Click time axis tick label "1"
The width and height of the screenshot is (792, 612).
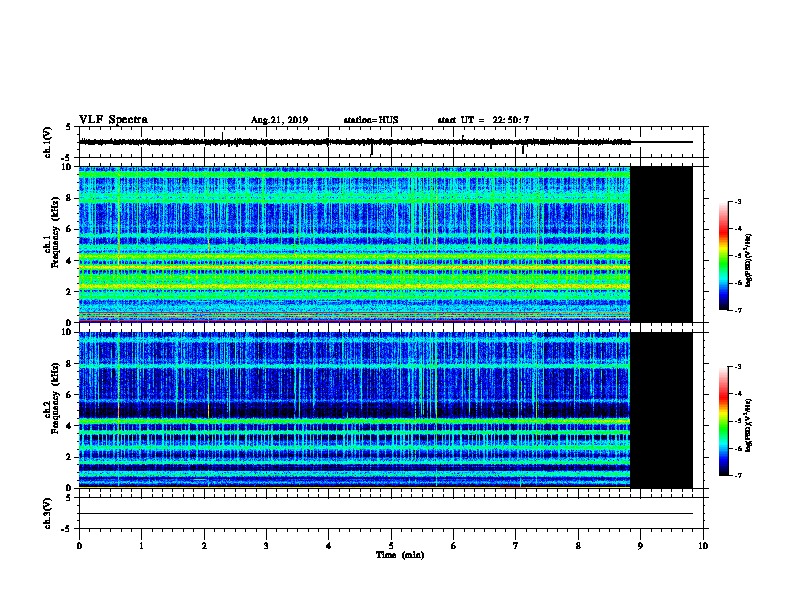pyautogui.click(x=141, y=546)
